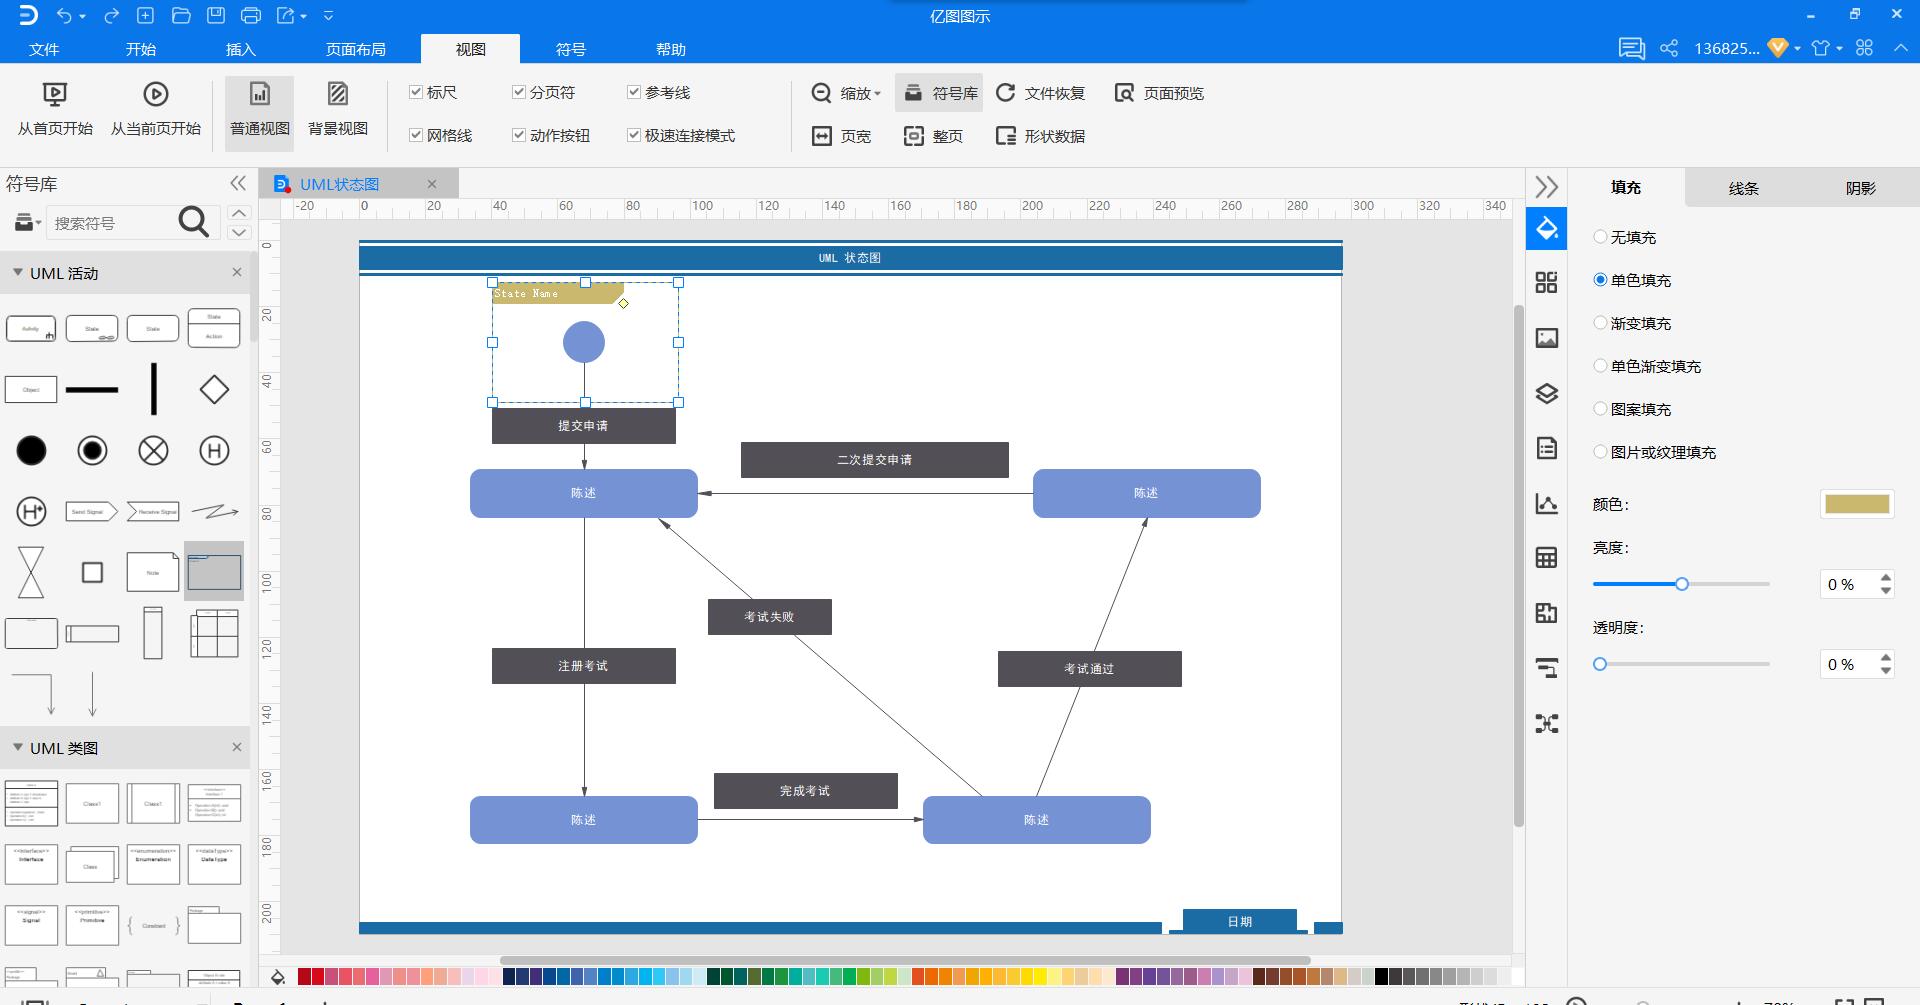This screenshot has height=1005, width=1920.
Task: Fit to 页宽 page width
Action: (x=841, y=136)
